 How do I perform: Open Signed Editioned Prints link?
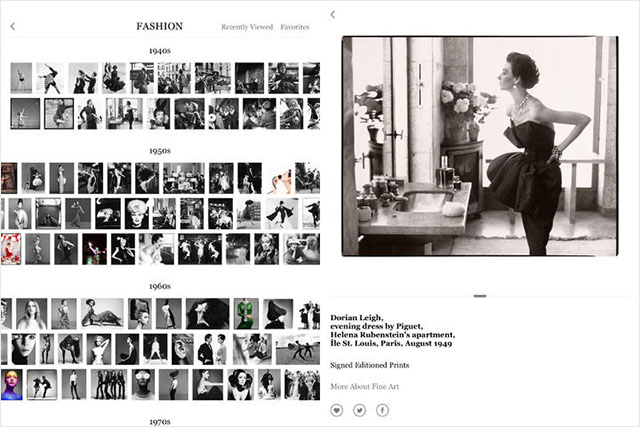click(x=369, y=365)
